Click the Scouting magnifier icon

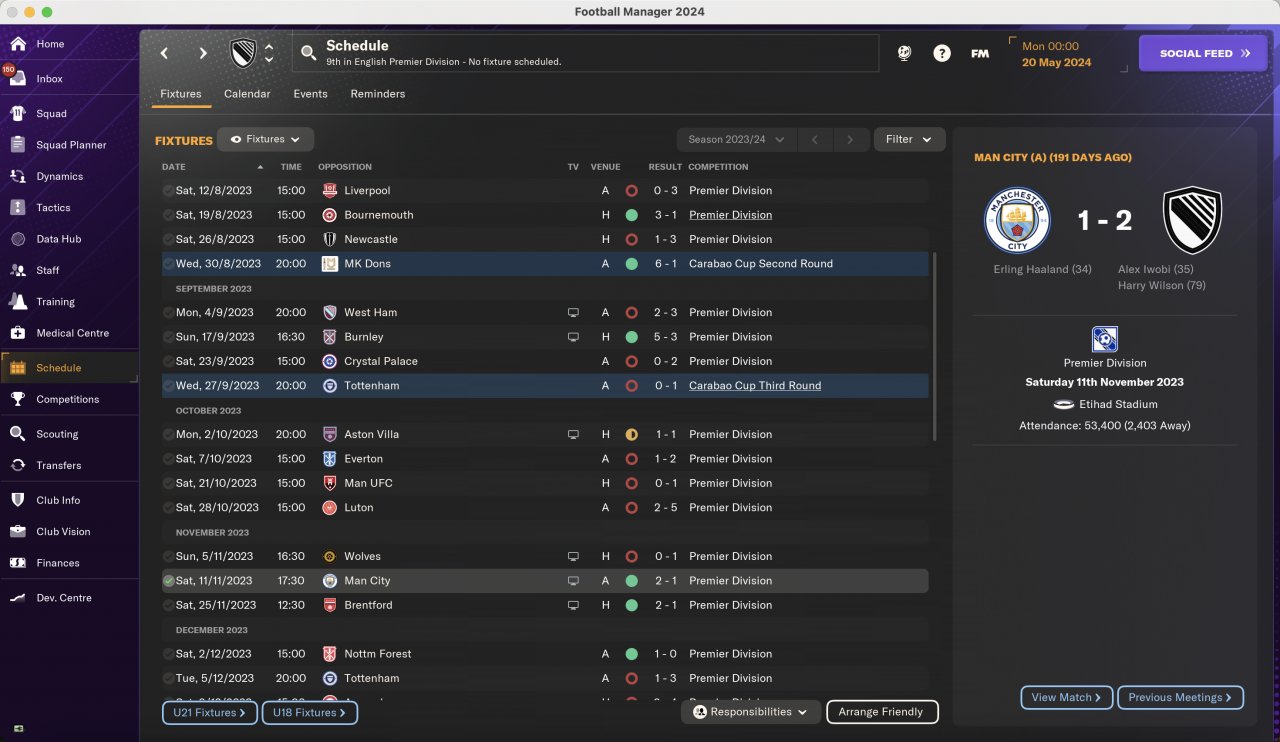18,434
